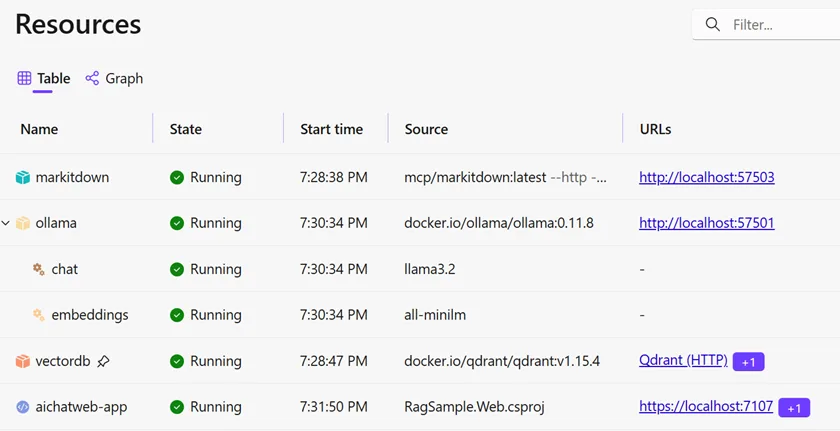
Task: Click the vectordb container icon
Action: (x=23, y=361)
